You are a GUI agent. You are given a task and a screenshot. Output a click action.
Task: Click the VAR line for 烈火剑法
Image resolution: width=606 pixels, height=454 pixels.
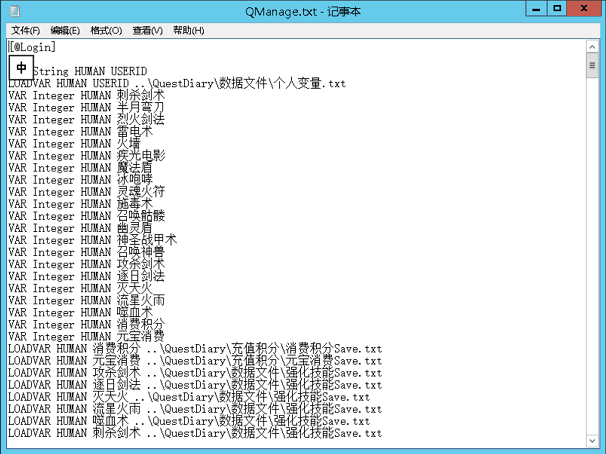click(x=87, y=119)
